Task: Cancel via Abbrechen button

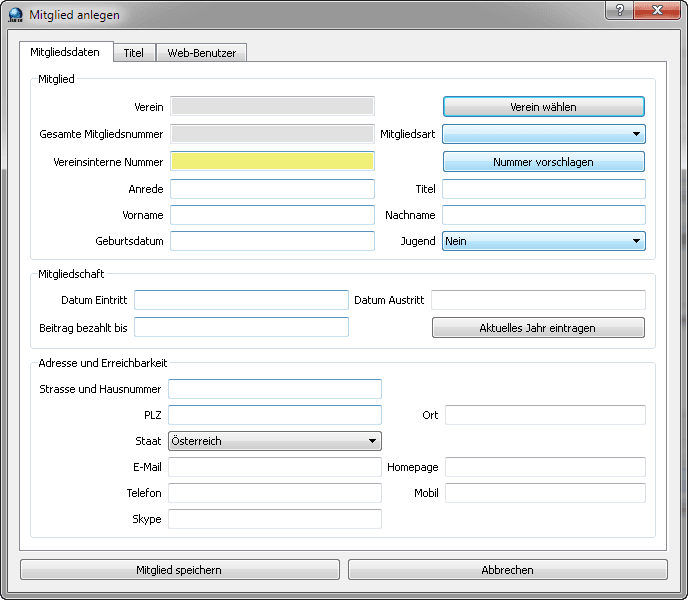Action: click(x=508, y=570)
